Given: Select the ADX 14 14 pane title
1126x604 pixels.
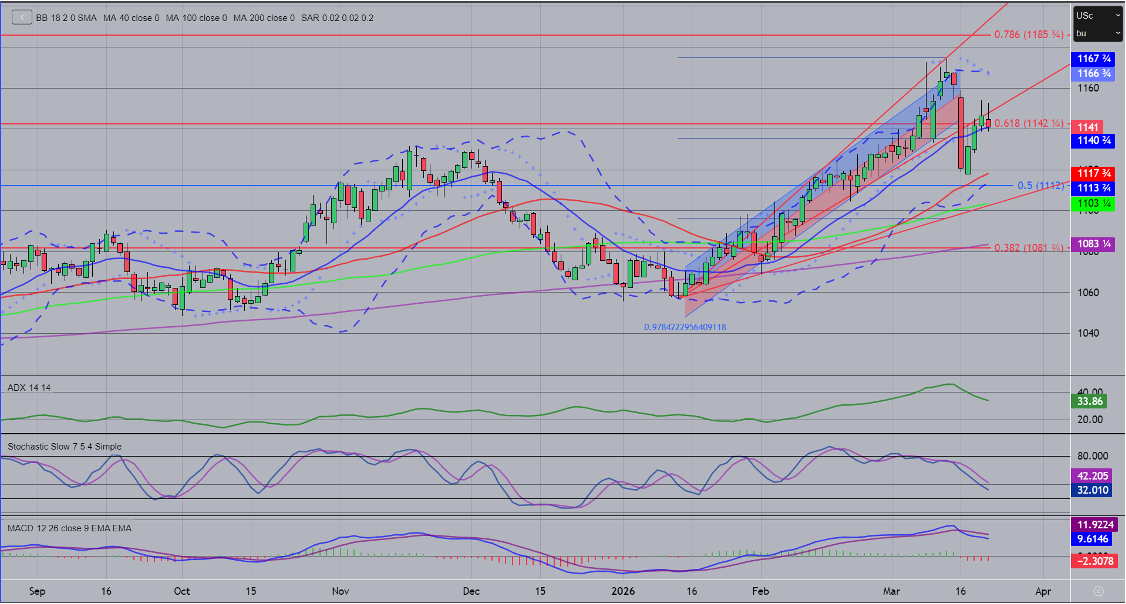Looking at the screenshot, I should 28,385.
